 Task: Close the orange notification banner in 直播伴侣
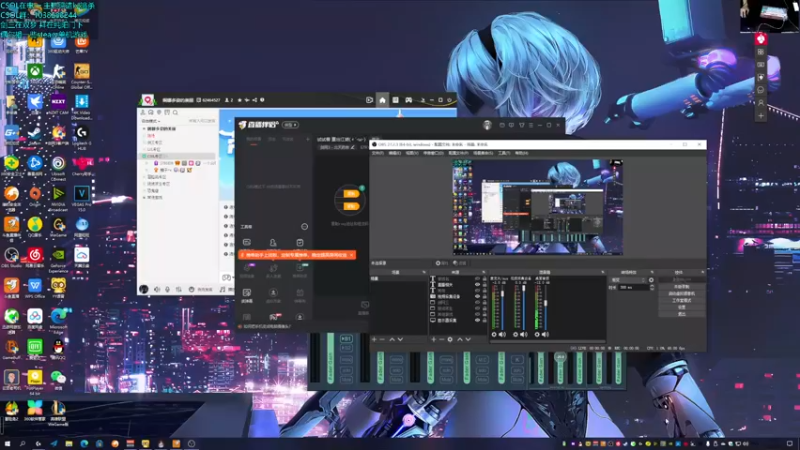point(352,255)
